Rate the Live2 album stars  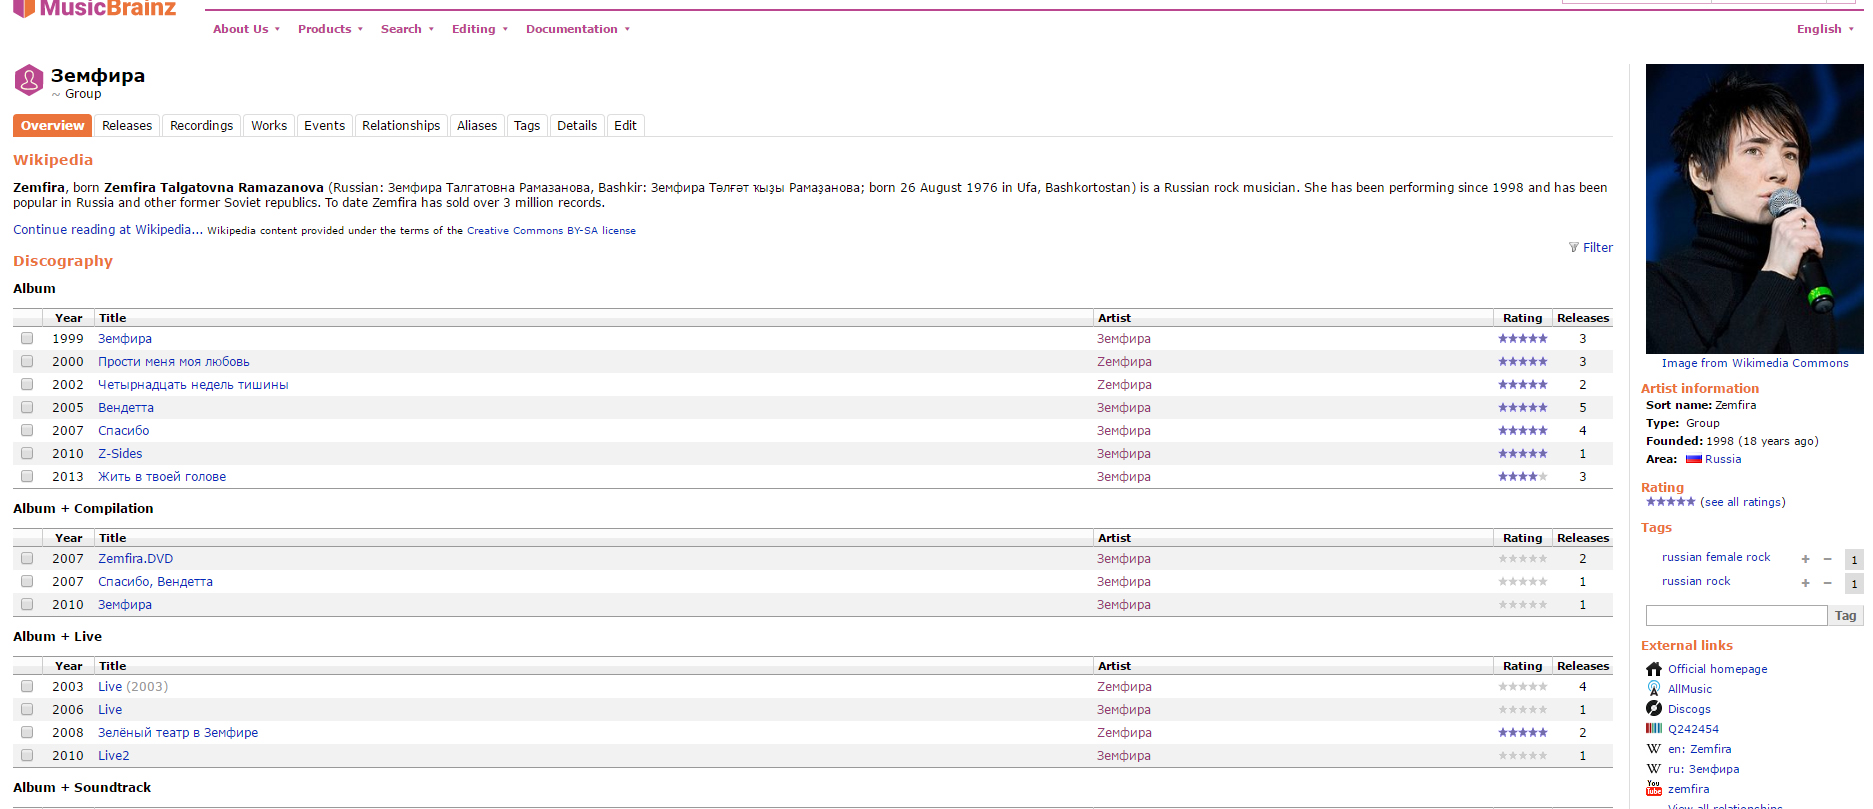point(1522,756)
